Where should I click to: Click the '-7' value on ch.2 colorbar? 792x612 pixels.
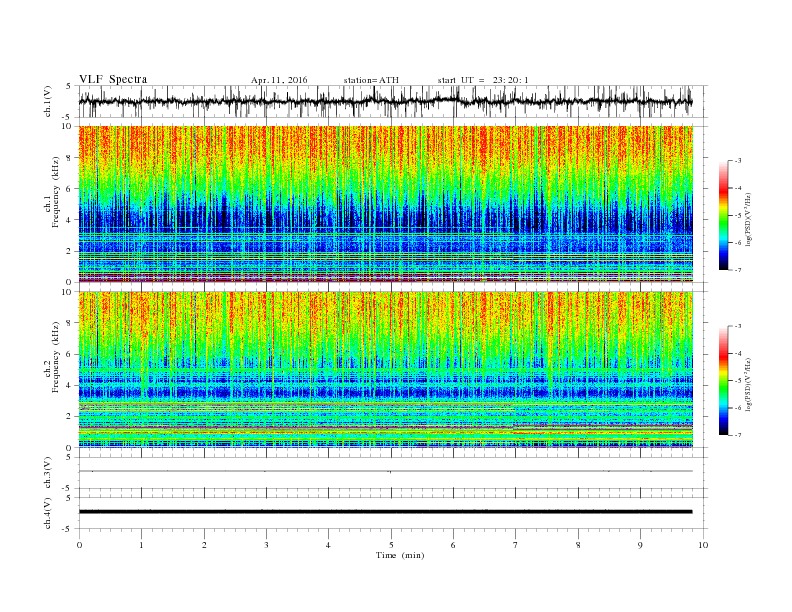pyautogui.click(x=737, y=435)
